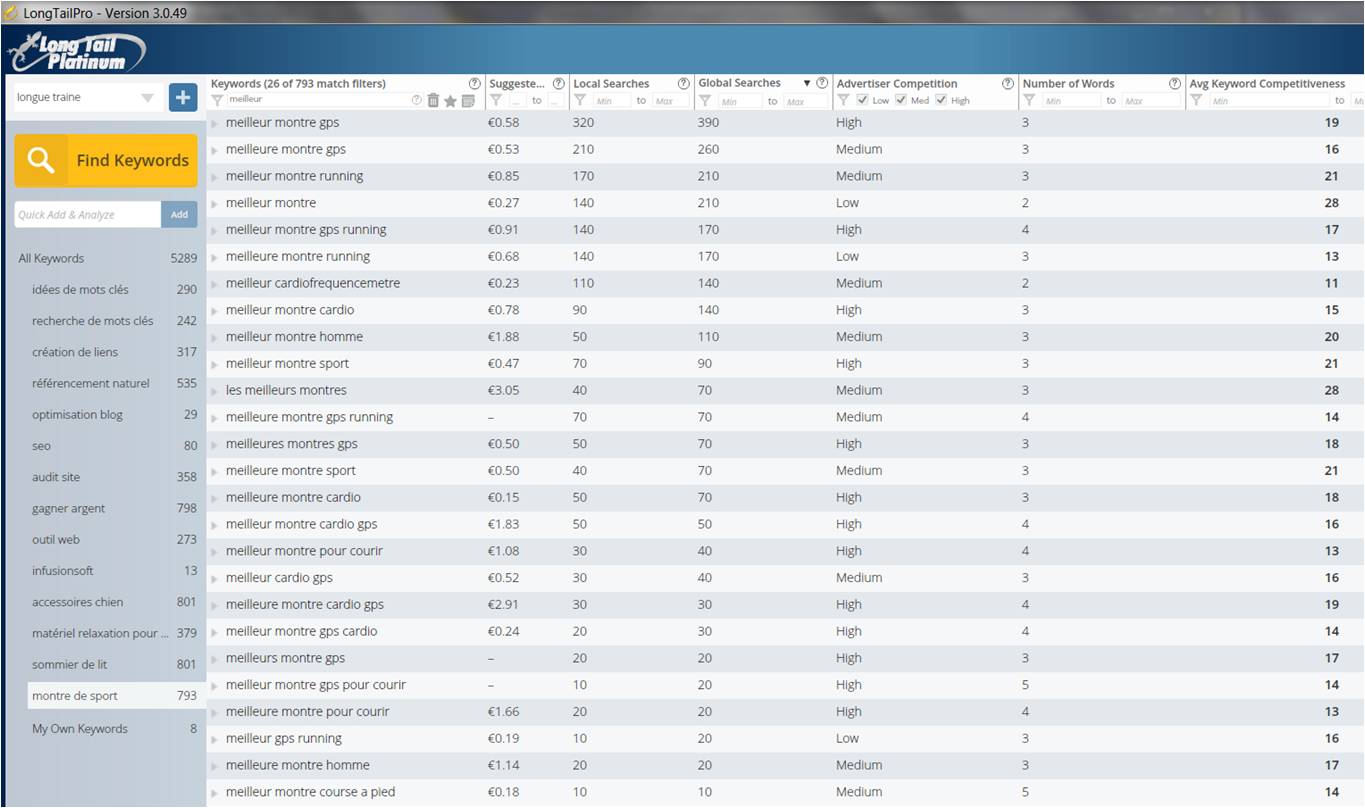Click the Number of Words funnel icon

1029,101
